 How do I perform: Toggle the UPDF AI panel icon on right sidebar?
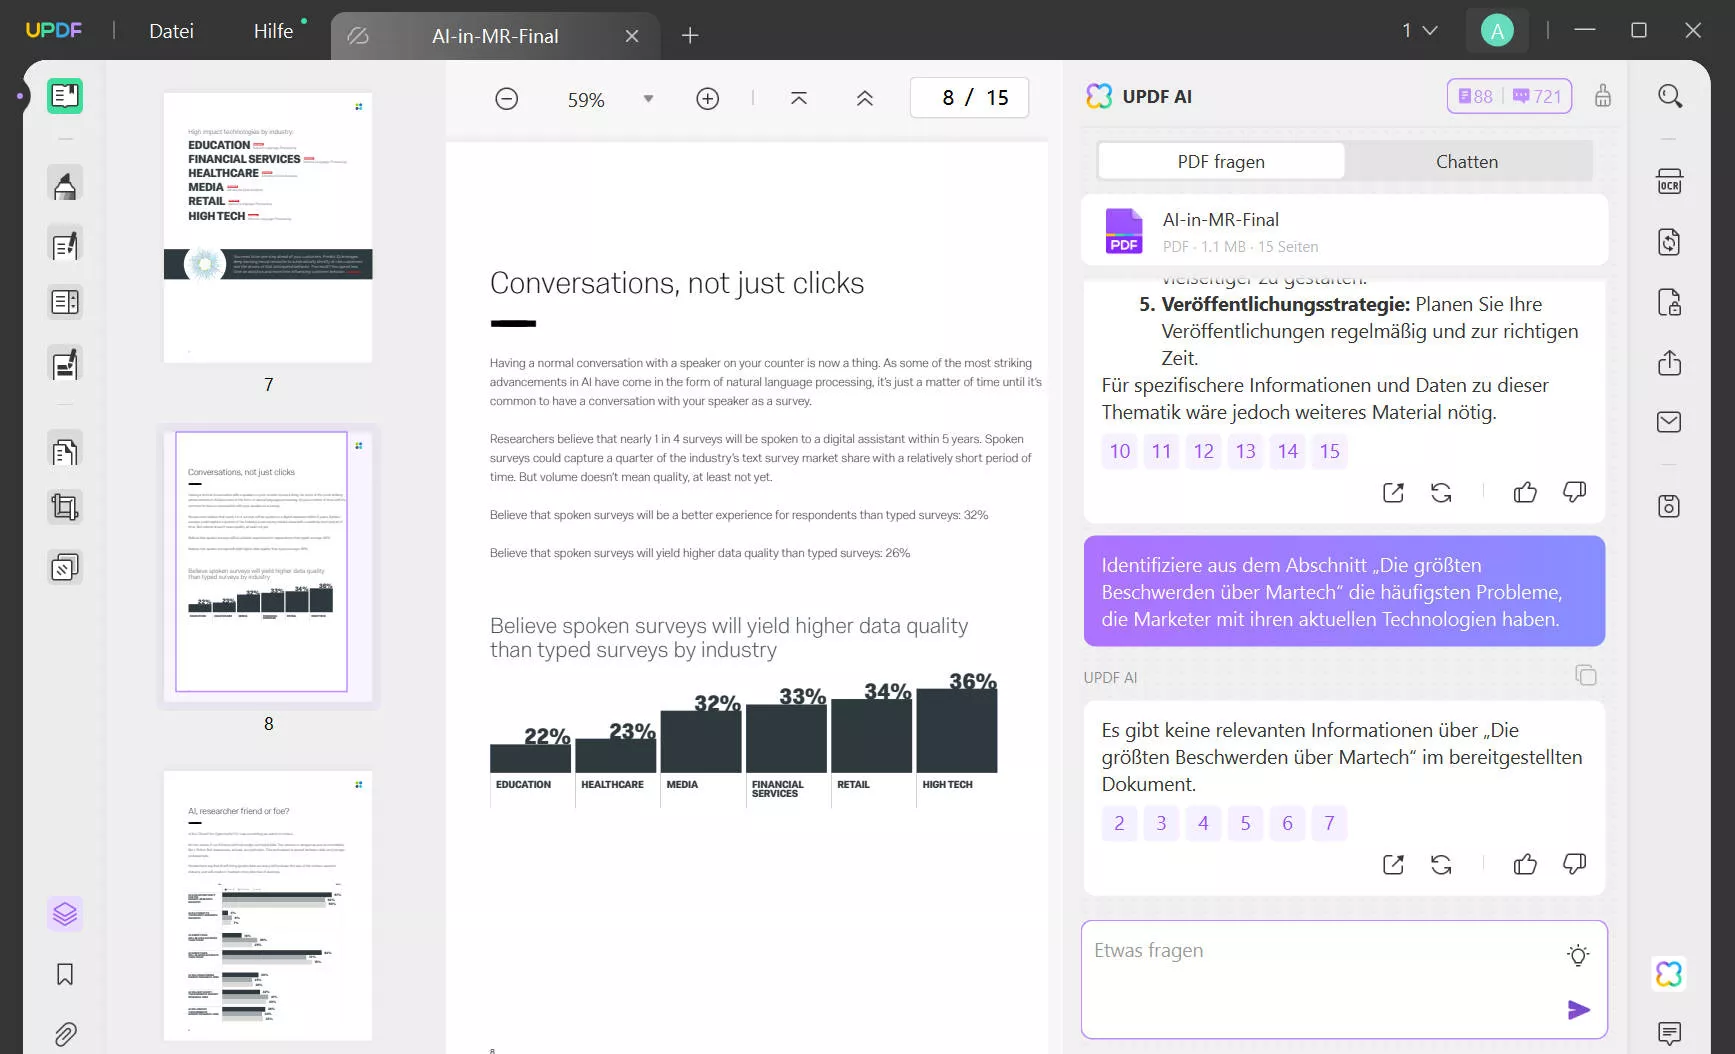(1669, 974)
